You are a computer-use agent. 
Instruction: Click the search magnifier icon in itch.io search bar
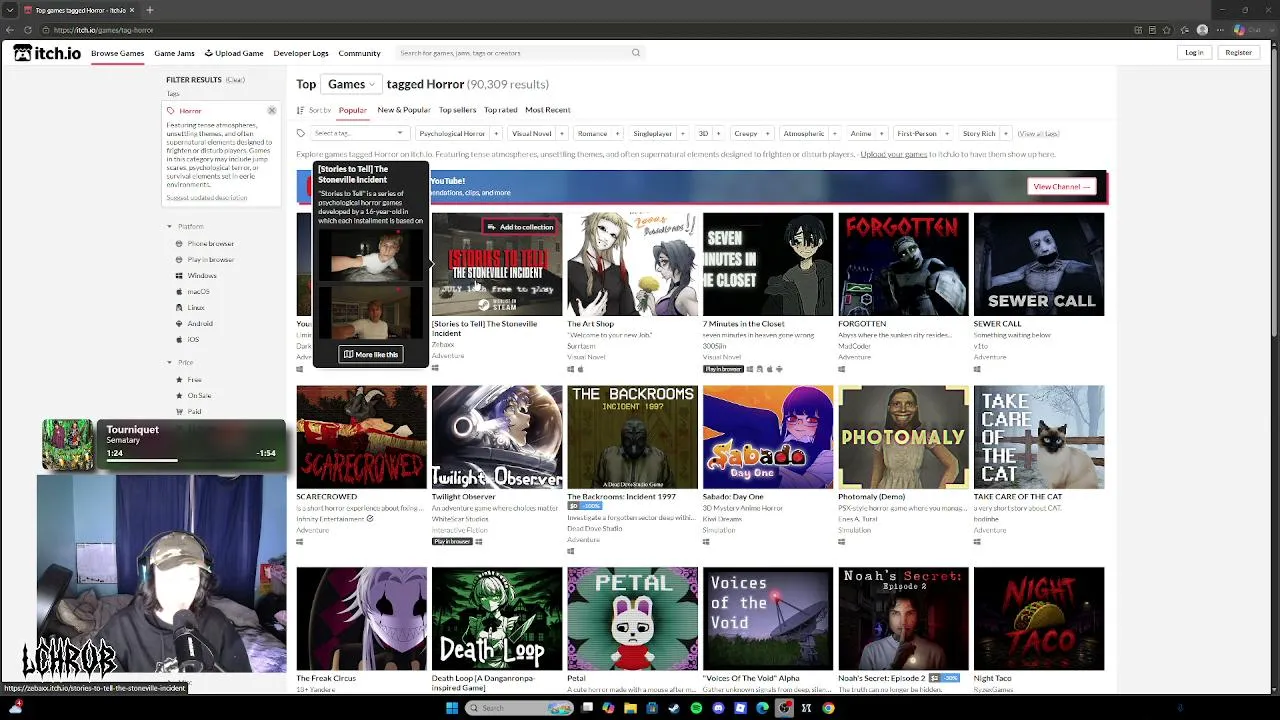coord(635,53)
